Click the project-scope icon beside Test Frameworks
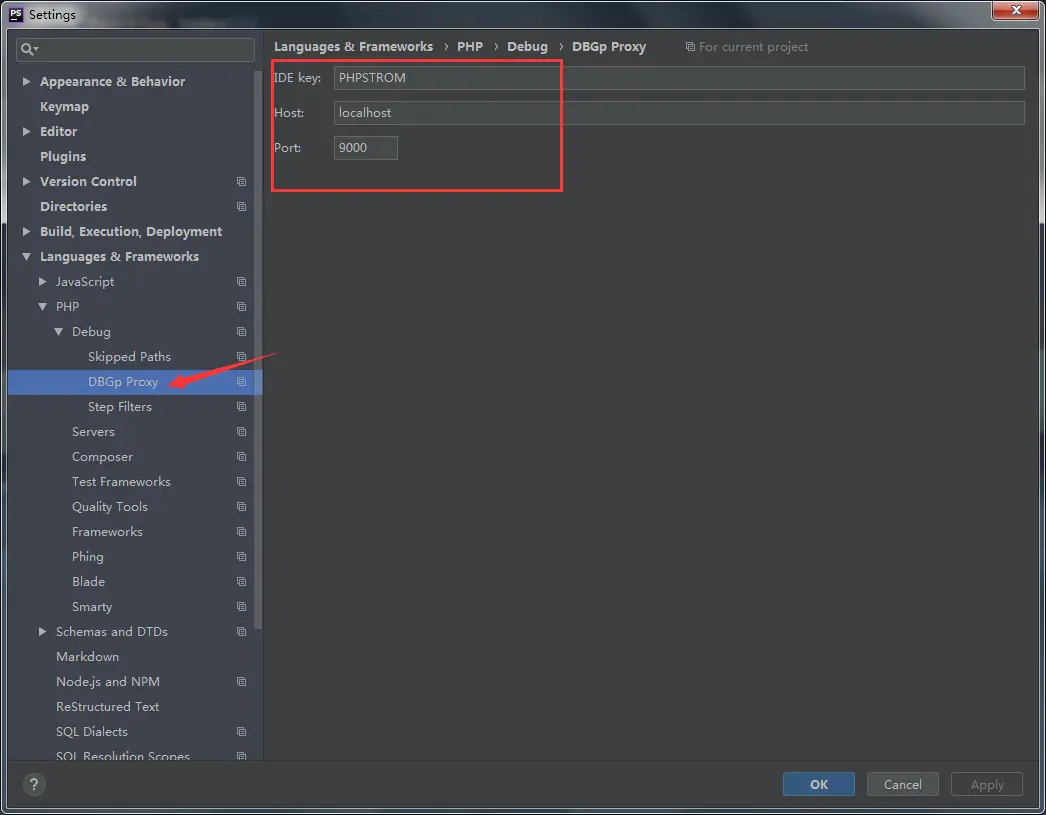The height and width of the screenshot is (815, 1046). (241, 482)
